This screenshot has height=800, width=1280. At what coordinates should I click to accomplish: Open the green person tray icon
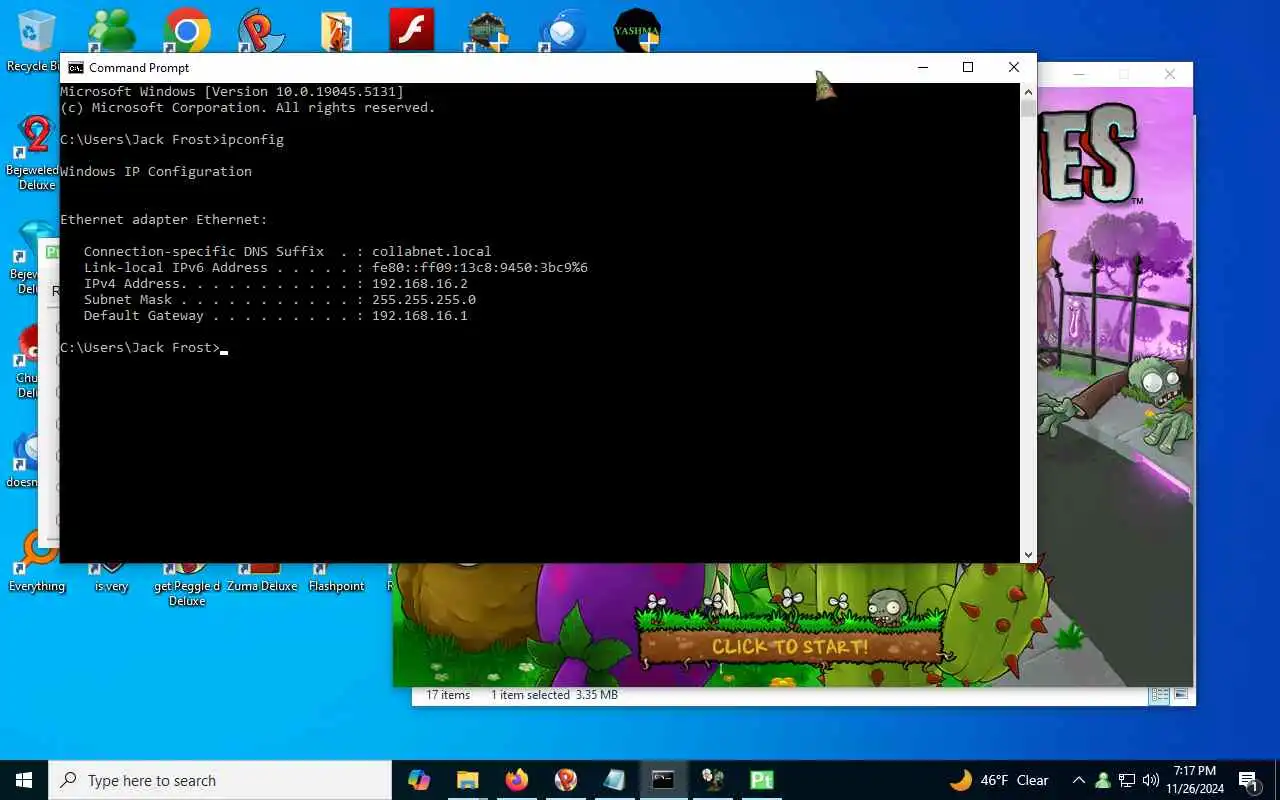1103,780
